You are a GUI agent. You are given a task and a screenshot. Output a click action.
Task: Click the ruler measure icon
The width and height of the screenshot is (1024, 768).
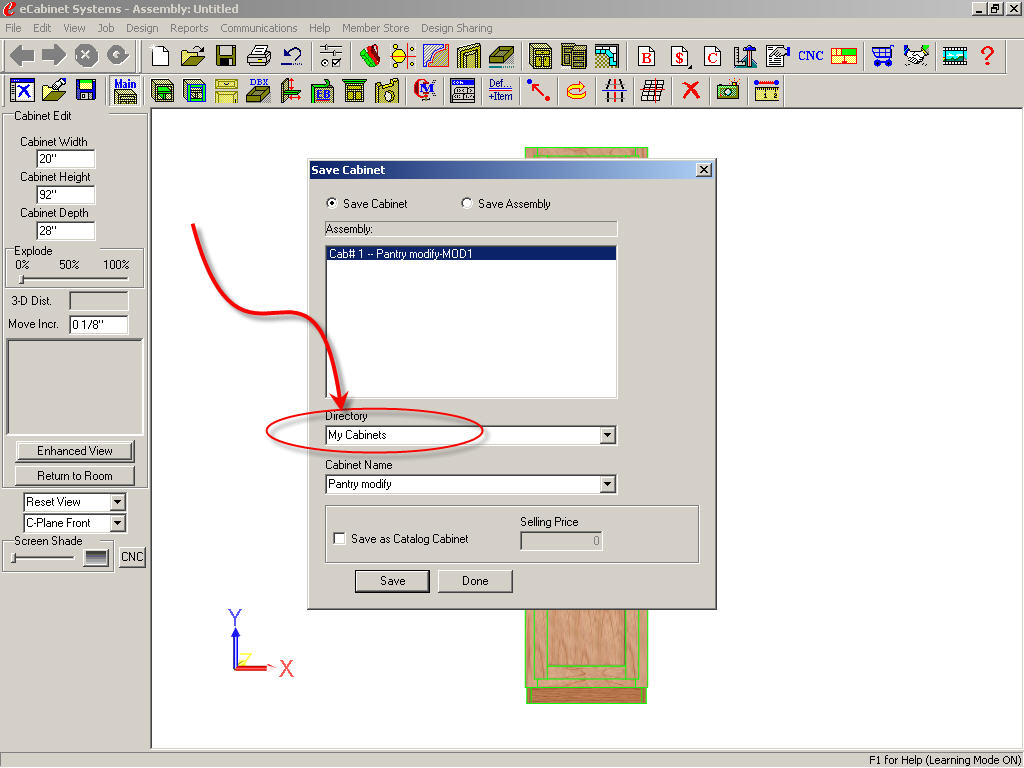(766, 91)
